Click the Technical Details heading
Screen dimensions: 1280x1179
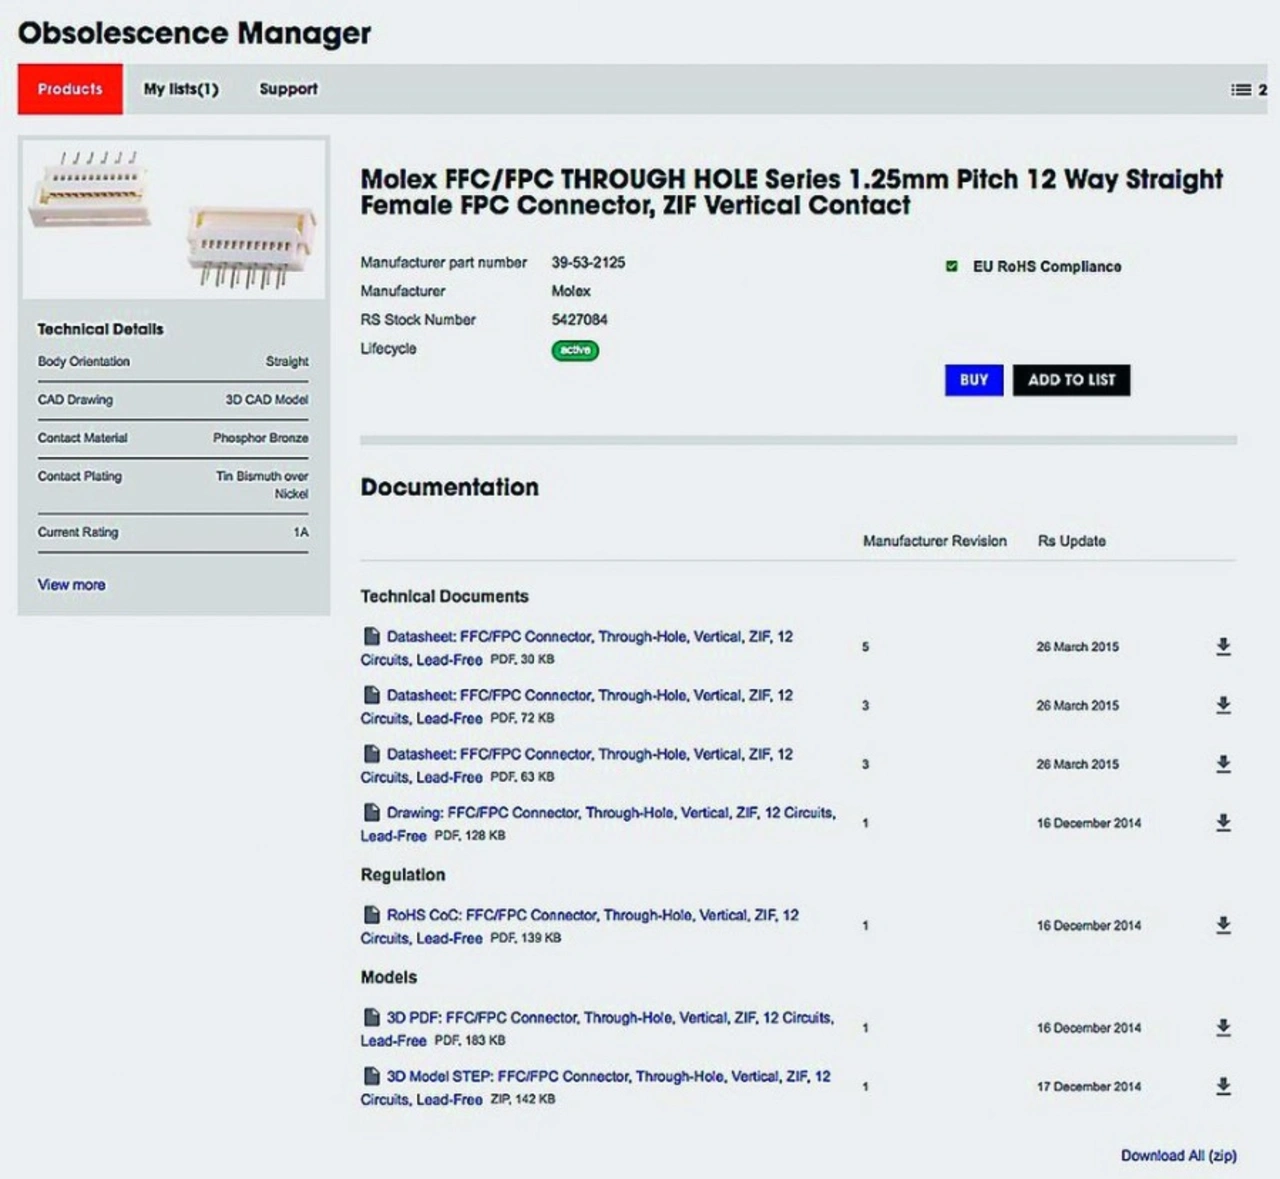(100, 329)
